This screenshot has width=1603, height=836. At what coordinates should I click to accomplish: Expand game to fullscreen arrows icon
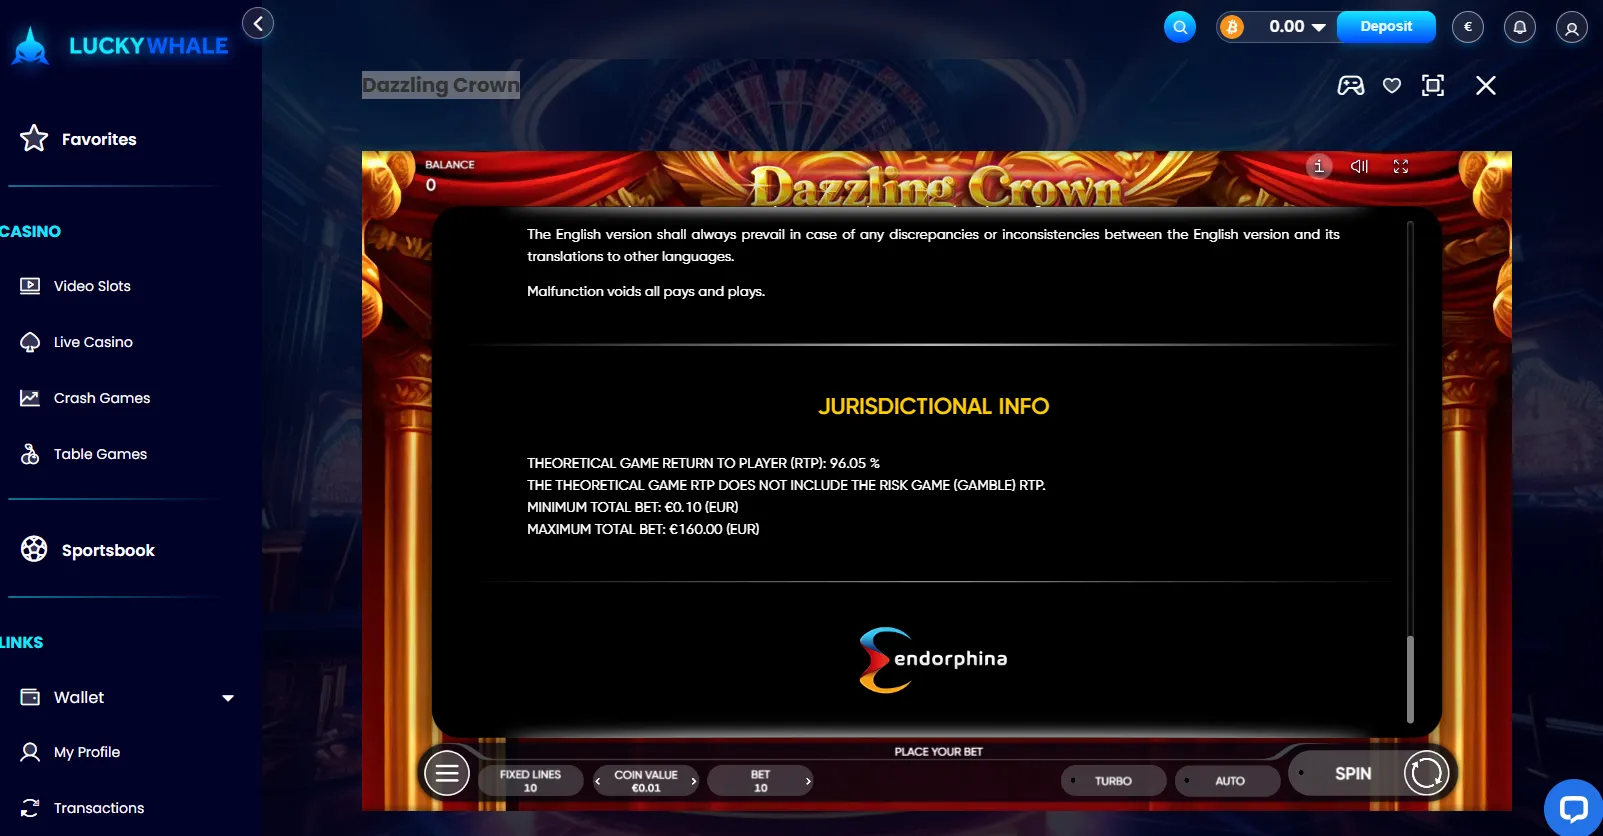click(1401, 166)
